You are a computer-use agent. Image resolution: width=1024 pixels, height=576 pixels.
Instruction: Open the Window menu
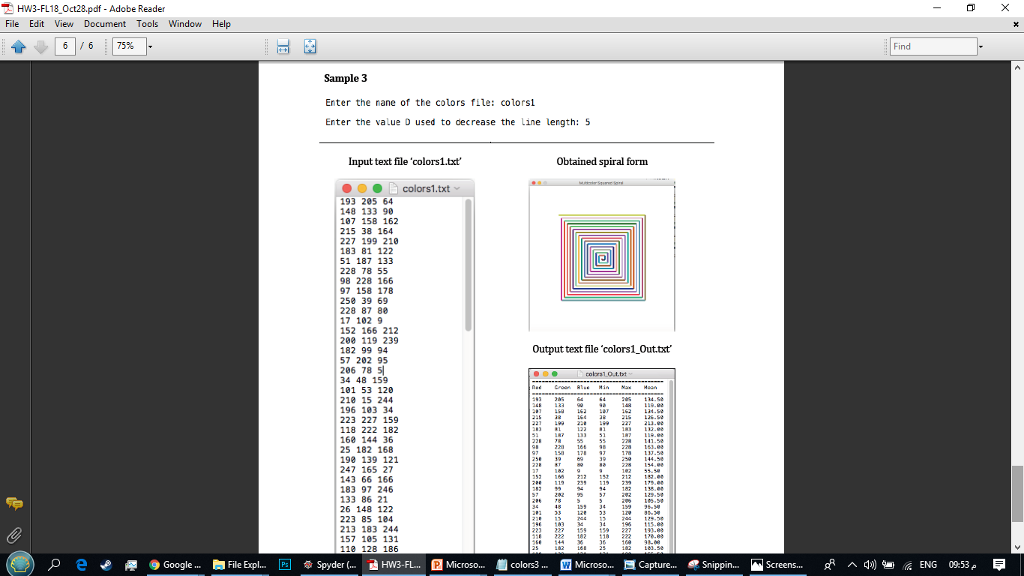tap(186, 23)
